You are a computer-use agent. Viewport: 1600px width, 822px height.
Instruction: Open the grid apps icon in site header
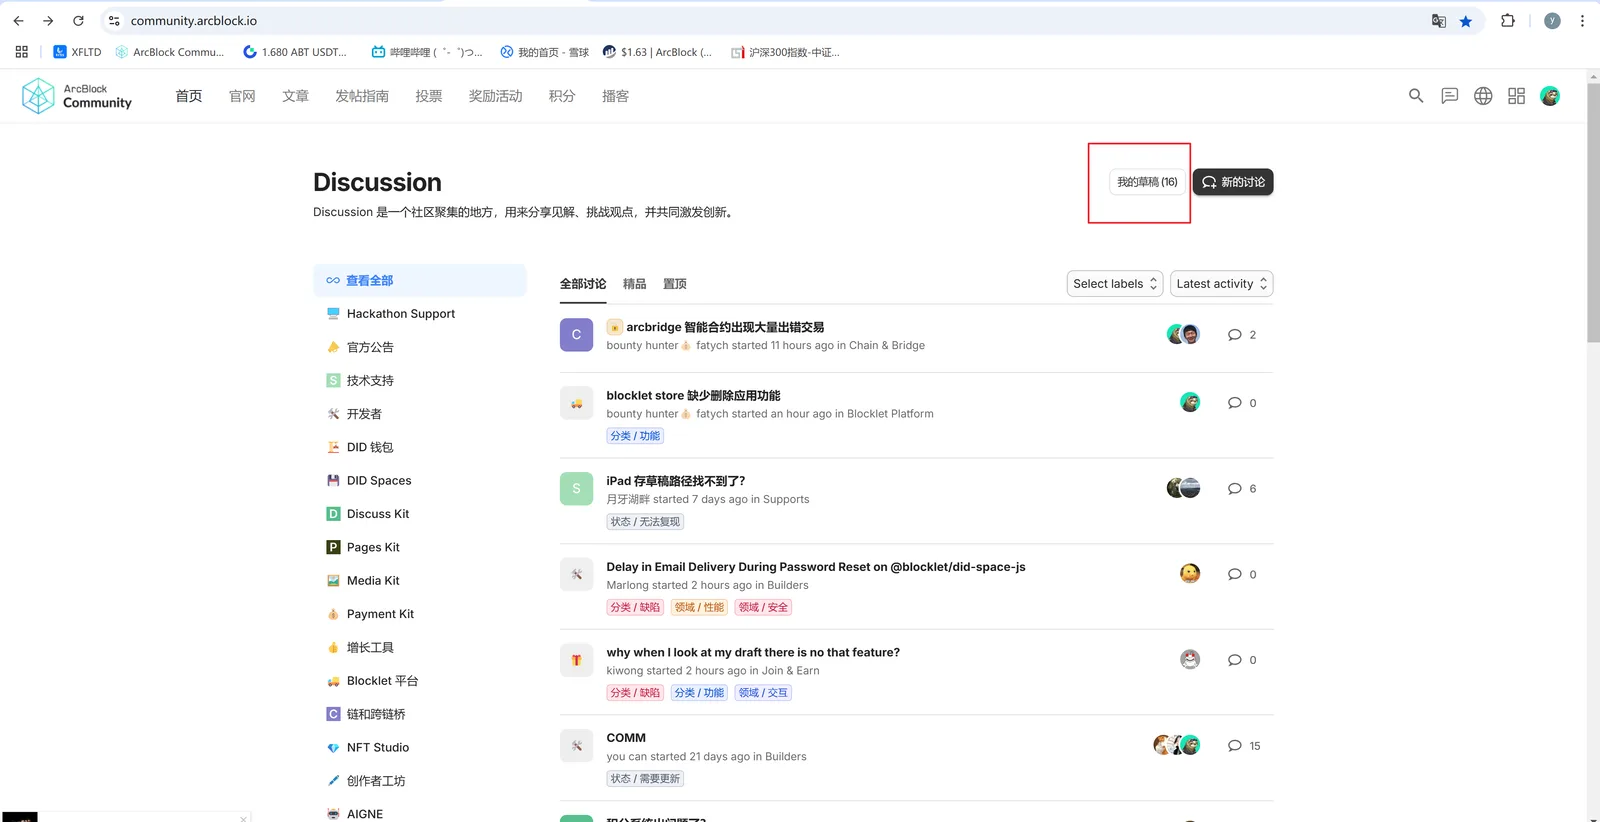1517,96
